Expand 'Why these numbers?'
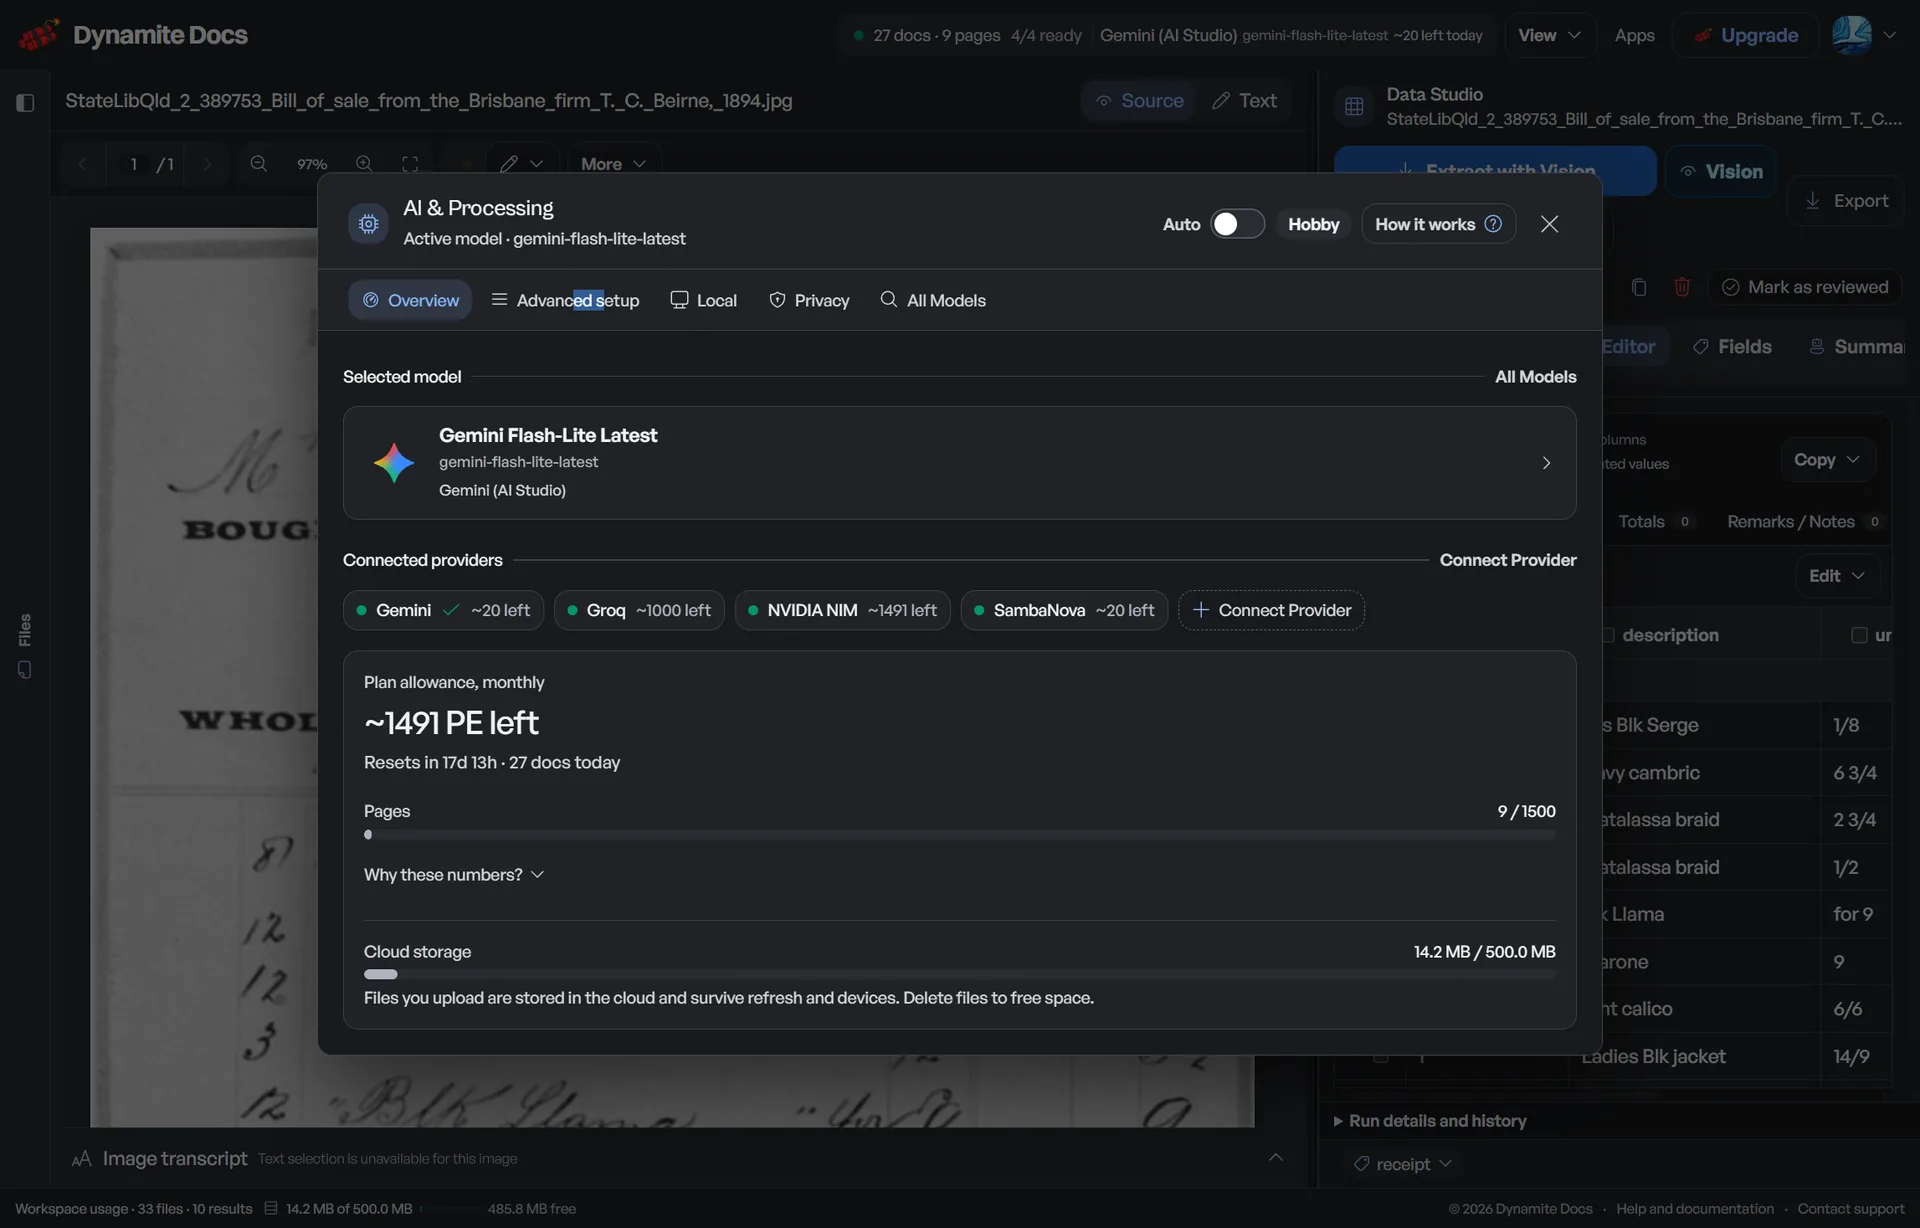This screenshot has width=1920, height=1228. [454, 875]
